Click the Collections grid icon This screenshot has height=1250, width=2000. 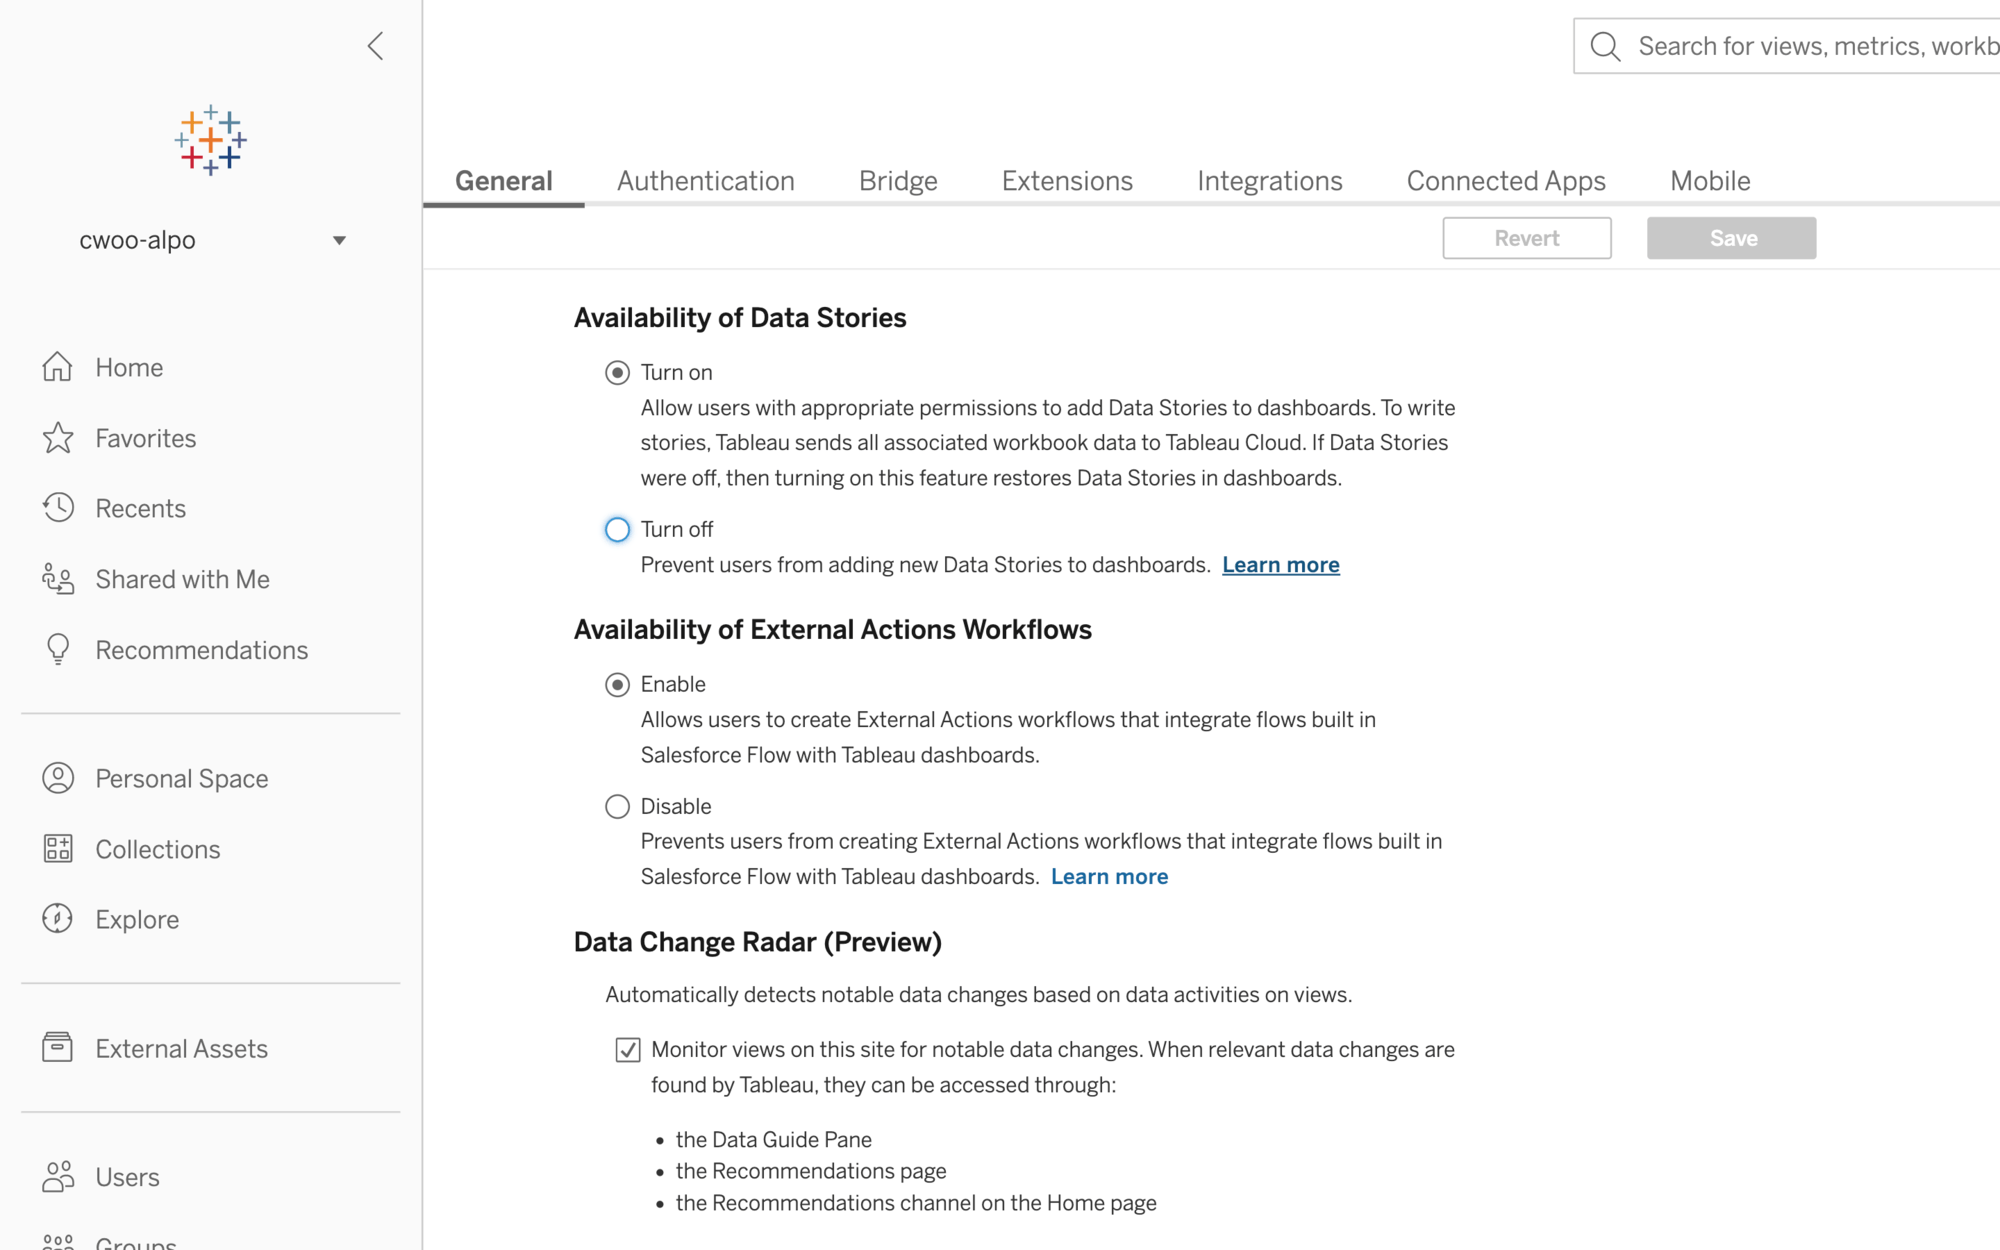[x=58, y=849]
